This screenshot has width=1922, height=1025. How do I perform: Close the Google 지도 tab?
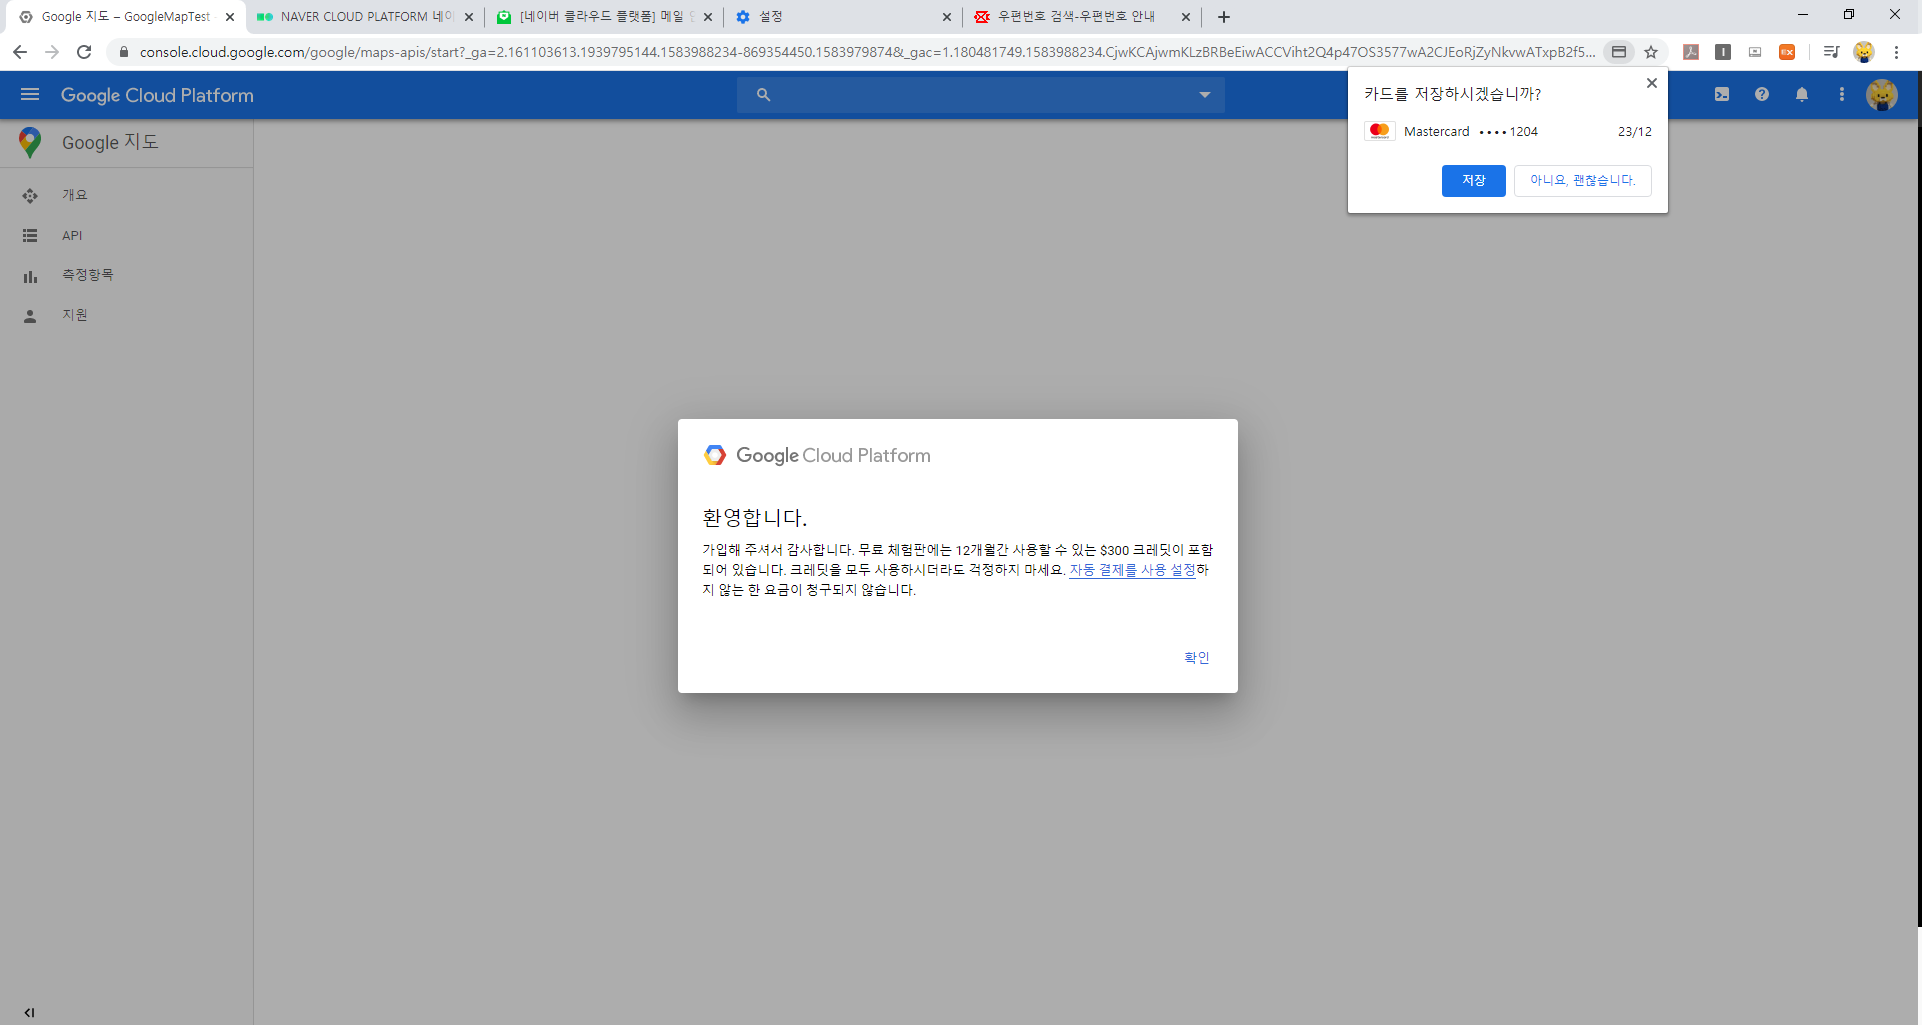(x=230, y=17)
